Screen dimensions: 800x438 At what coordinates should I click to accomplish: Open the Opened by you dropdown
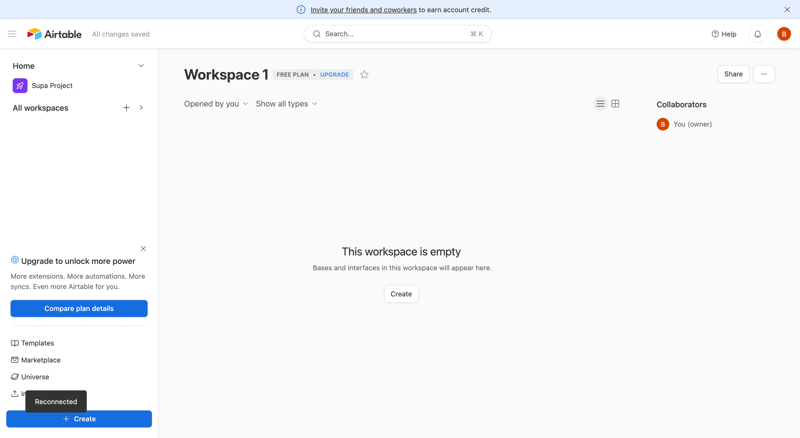(216, 104)
